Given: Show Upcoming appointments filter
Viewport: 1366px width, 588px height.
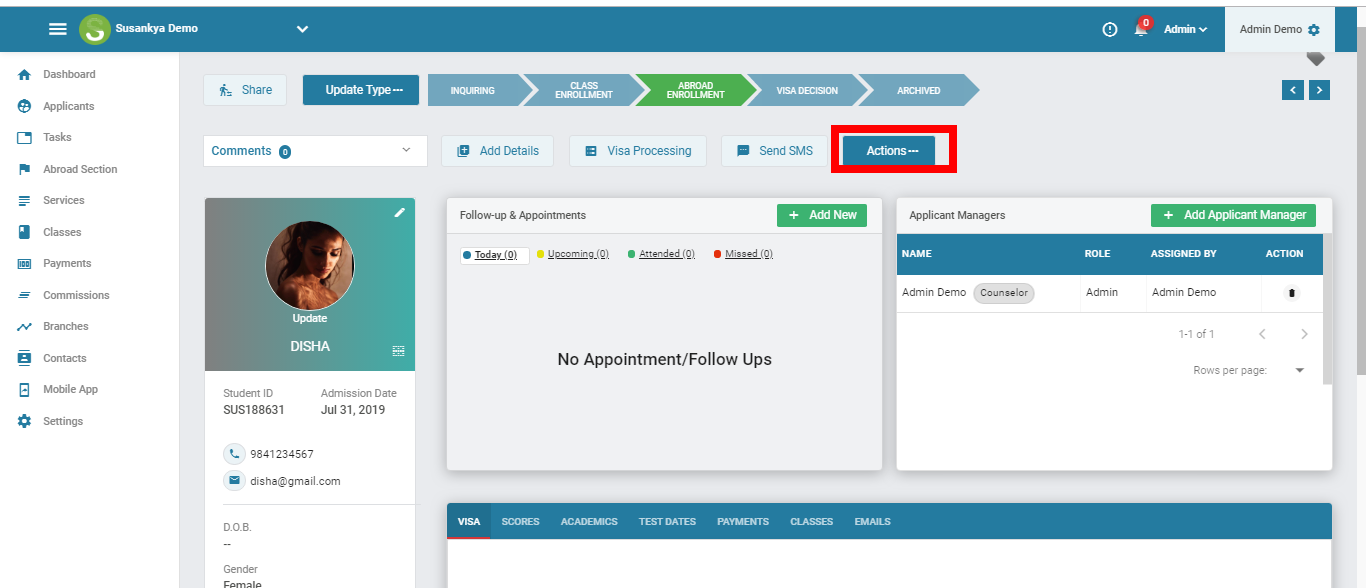Looking at the screenshot, I should (x=578, y=254).
